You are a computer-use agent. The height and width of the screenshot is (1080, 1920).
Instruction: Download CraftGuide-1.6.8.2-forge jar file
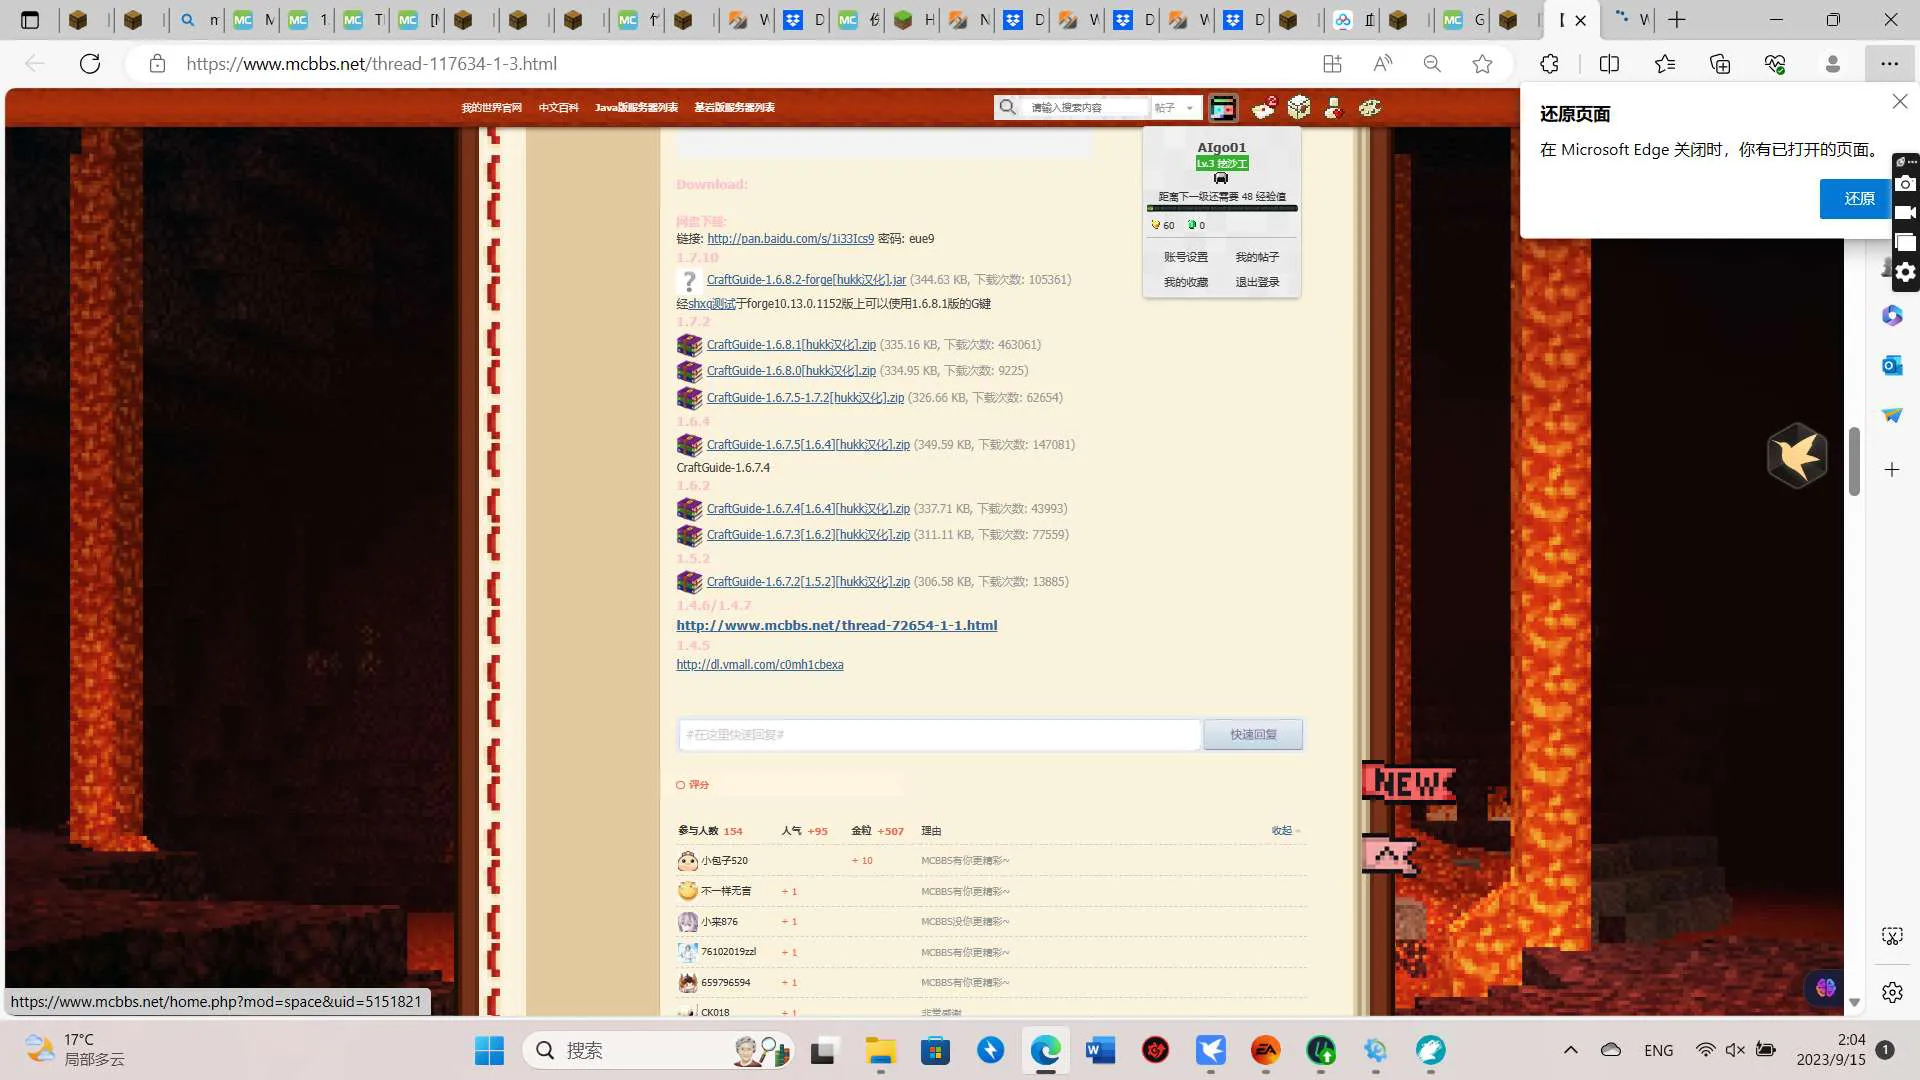point(806,280)
